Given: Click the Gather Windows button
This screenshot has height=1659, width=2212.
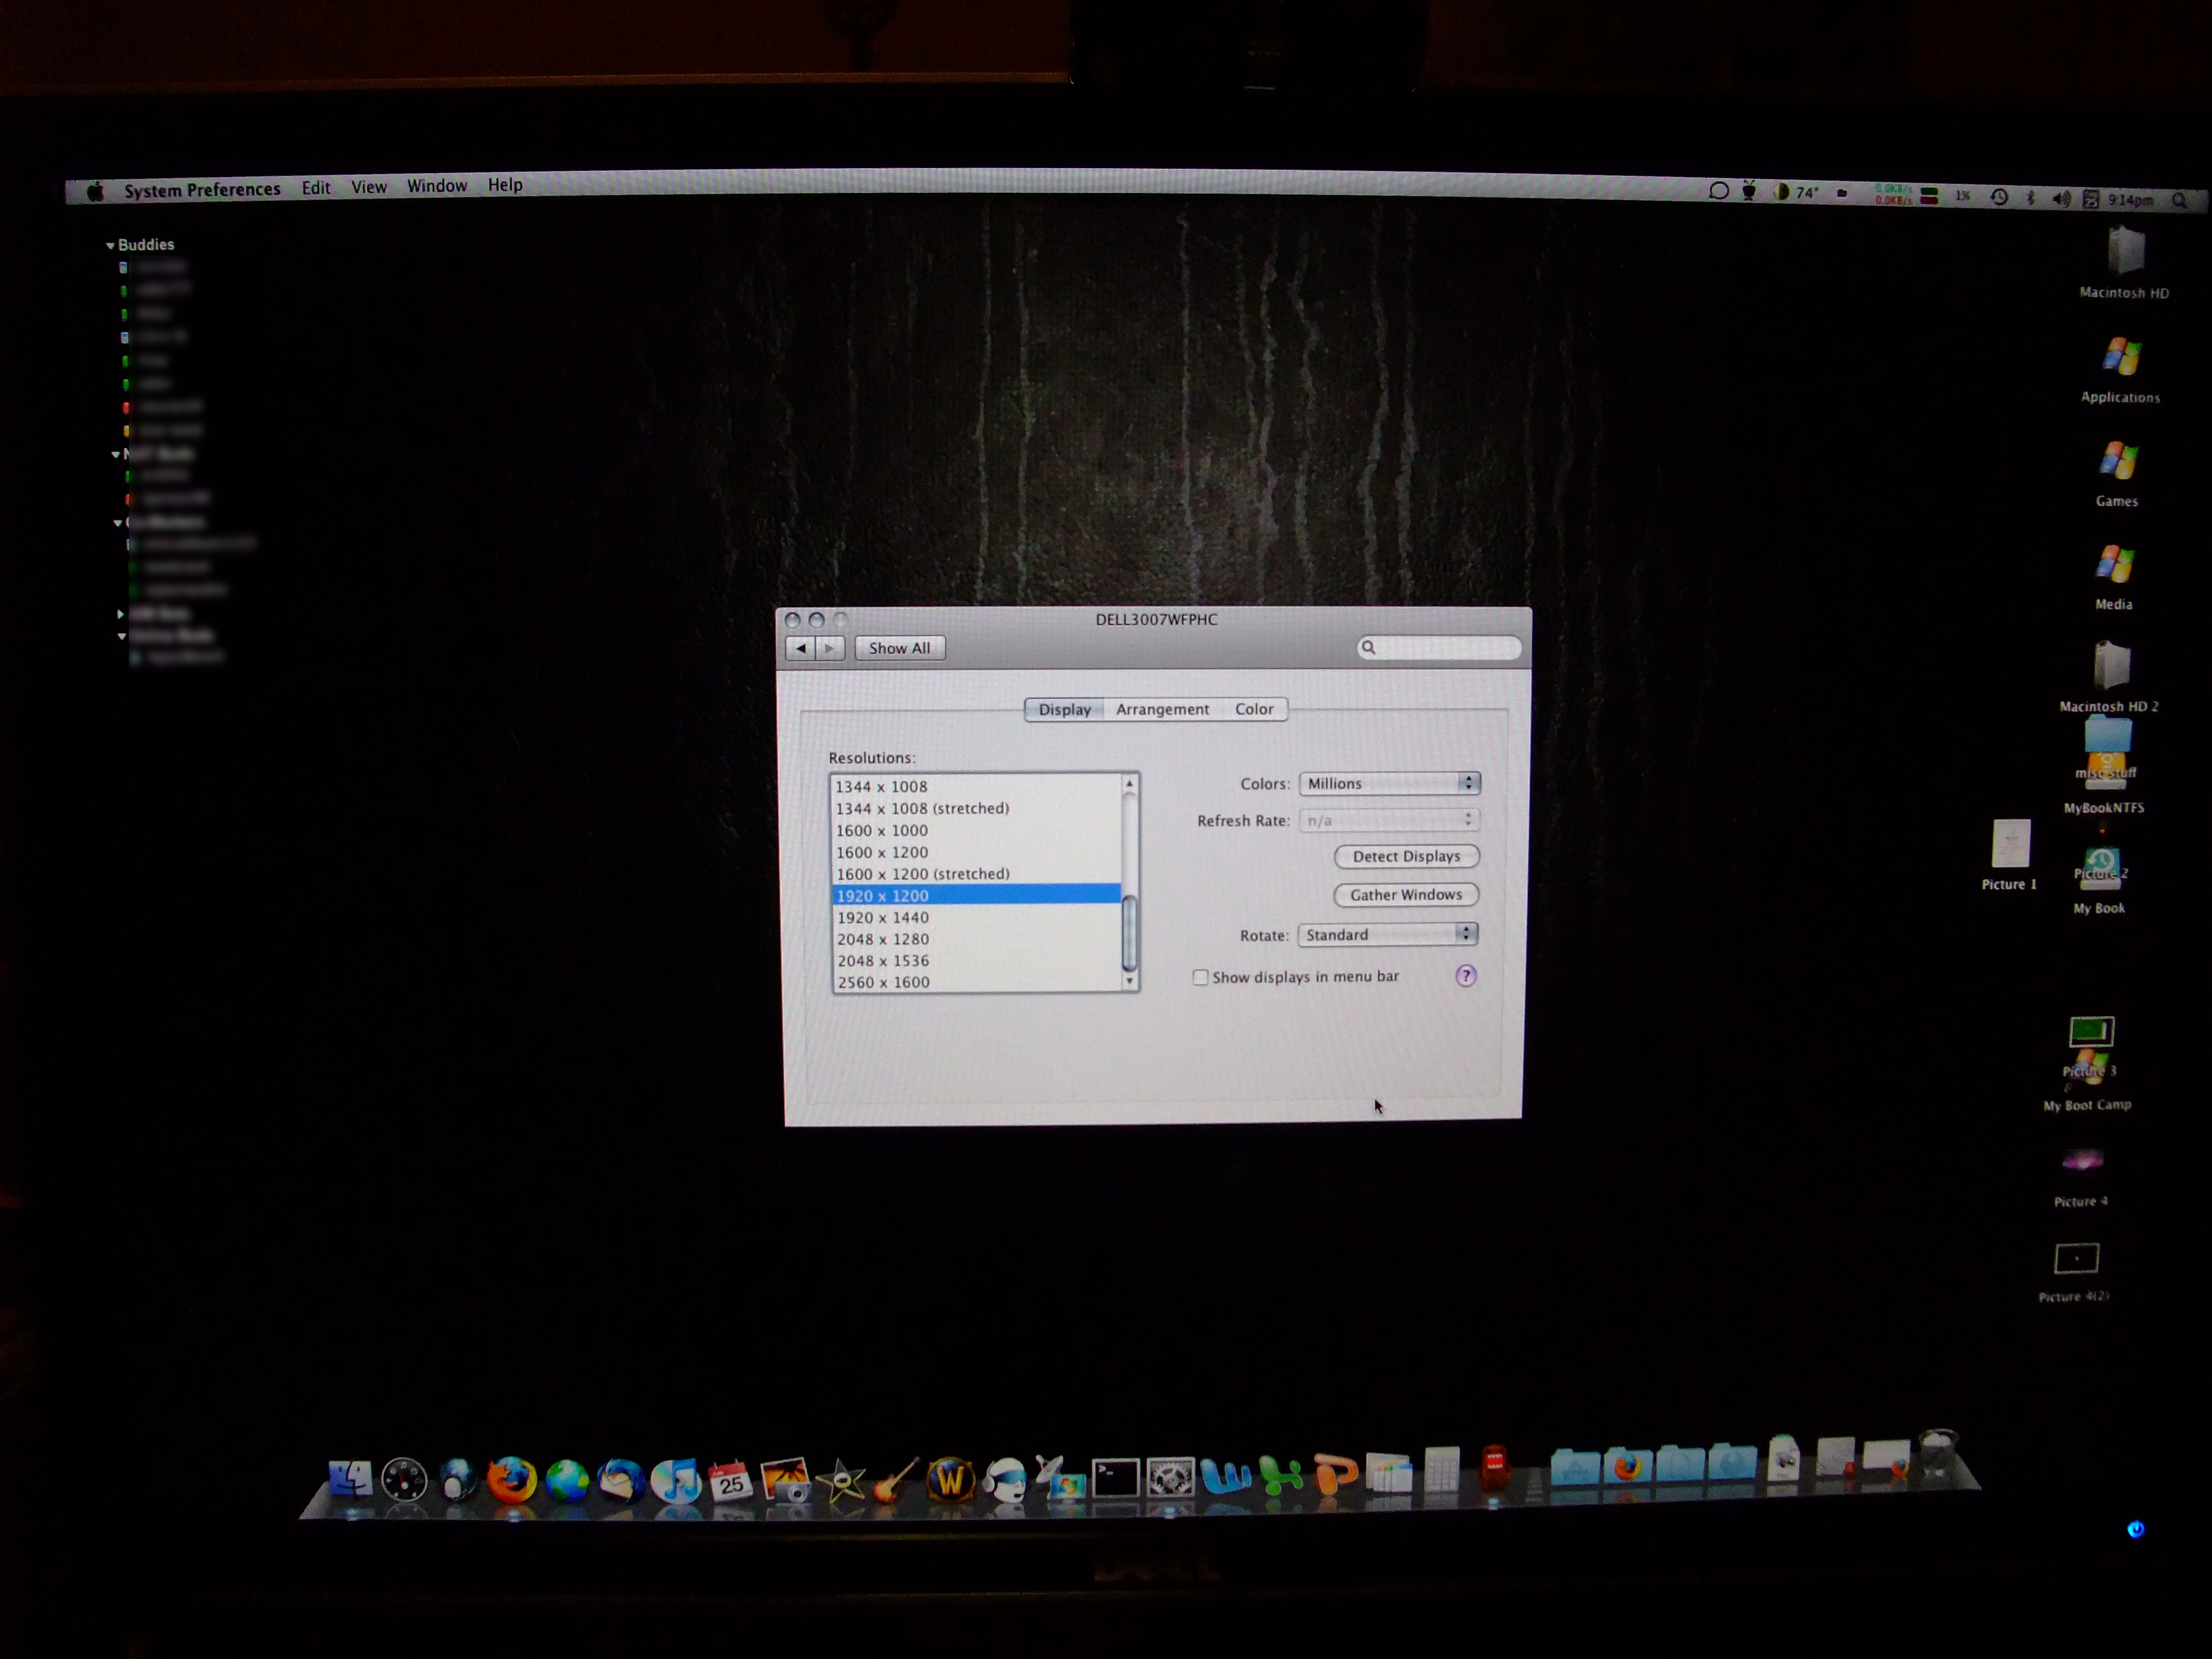Looking at the screenshot, I should point(1406,895).
